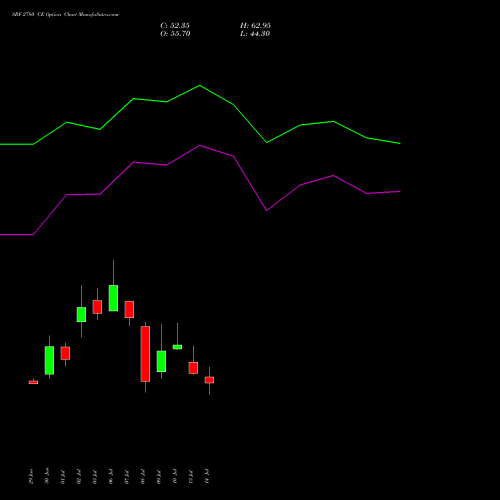Click the green candle above 02 Jul
Viewport: 500px width, 500px height.
coord(81,314)
